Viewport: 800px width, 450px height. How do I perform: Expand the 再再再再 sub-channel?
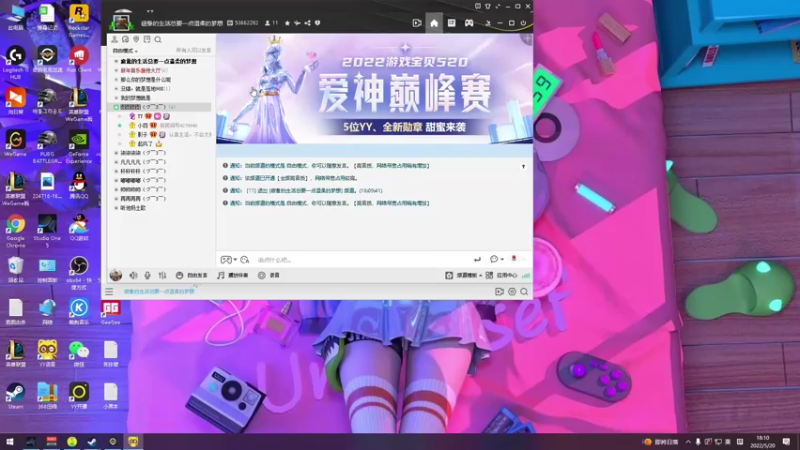point(116,199)
